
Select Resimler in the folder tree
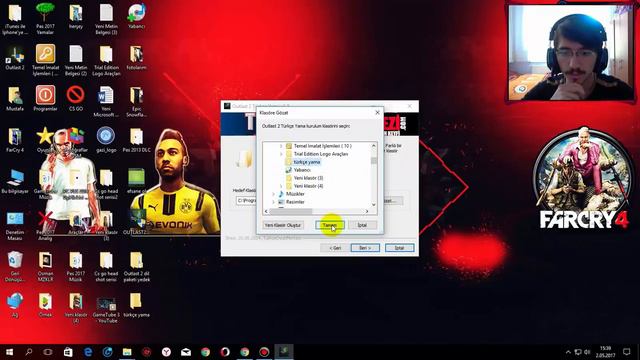[x=295, y=202]
